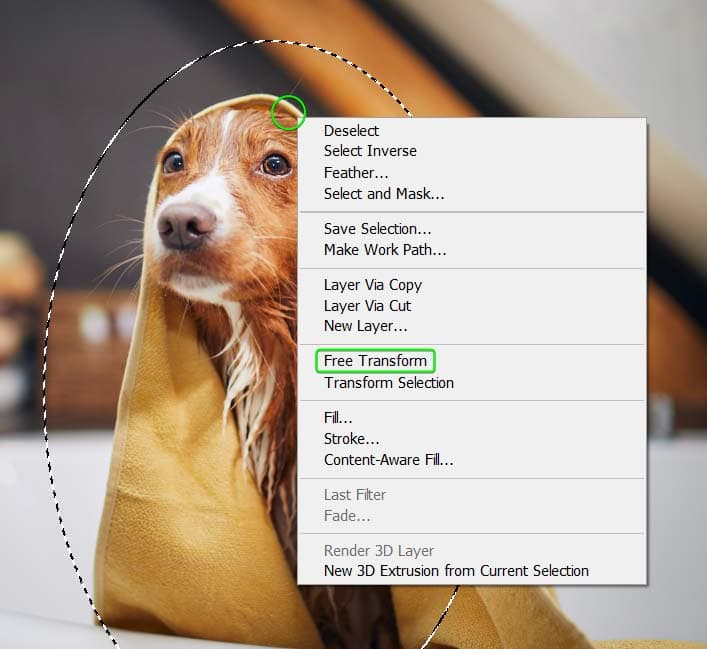This screenshot has height=649, width=707.
Task: Click the greyed Last Filter entry
Action: 472,495
